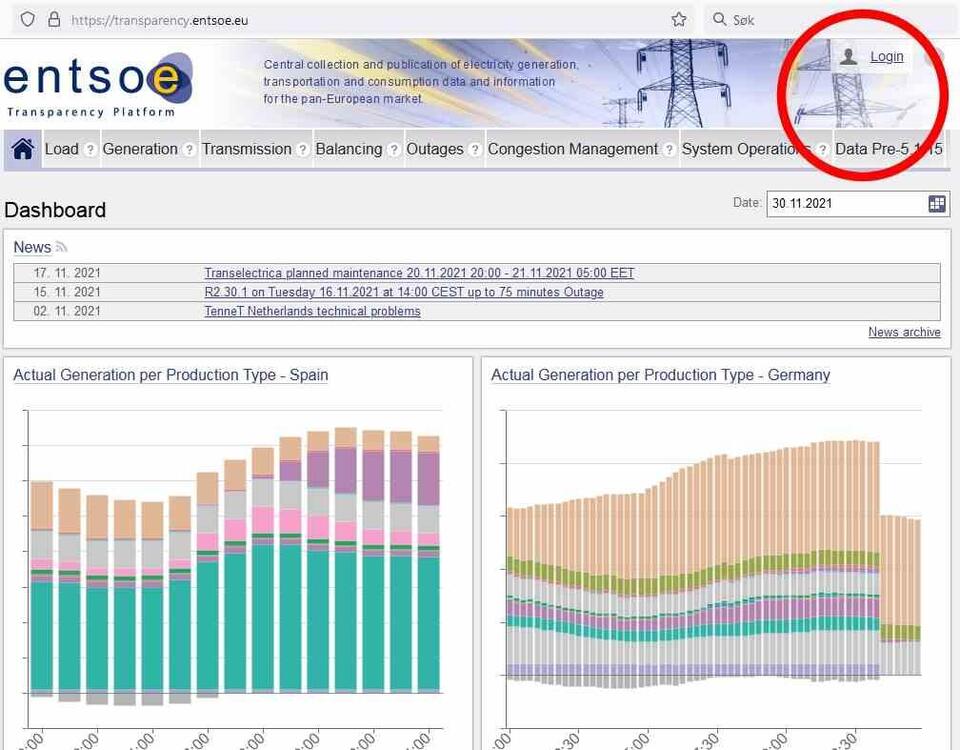Open the calendar date picker icon
This screenshot has height=750, width=960.
[937, 204]
